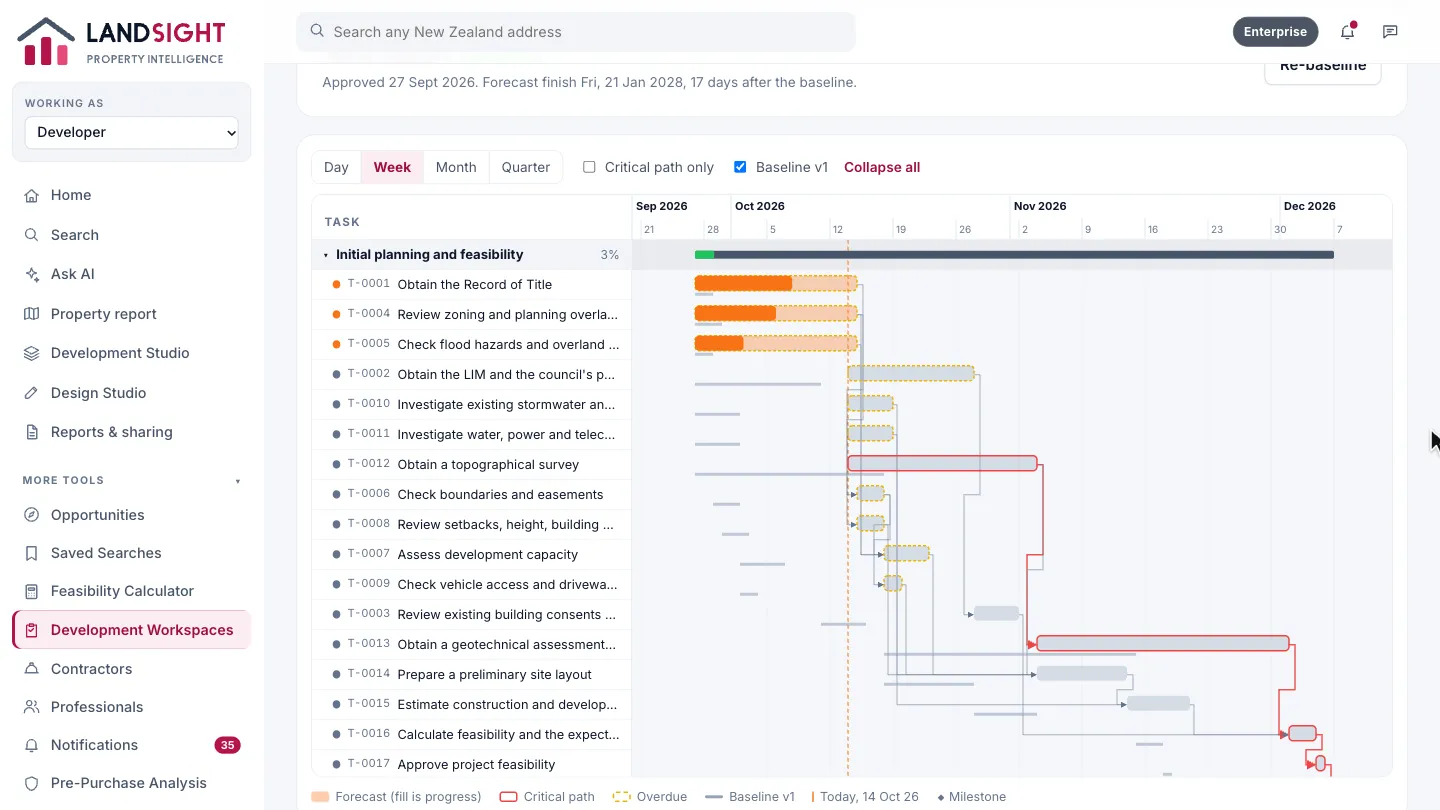1440x810 pixels.
Task: Click the Property report book icon
Action: [x=32, y=314]
